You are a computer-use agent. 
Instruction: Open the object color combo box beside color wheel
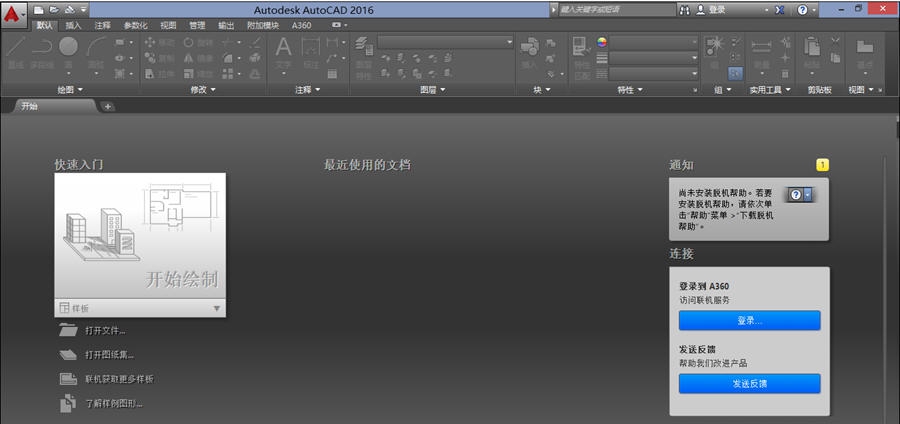(x=654, y=42)
